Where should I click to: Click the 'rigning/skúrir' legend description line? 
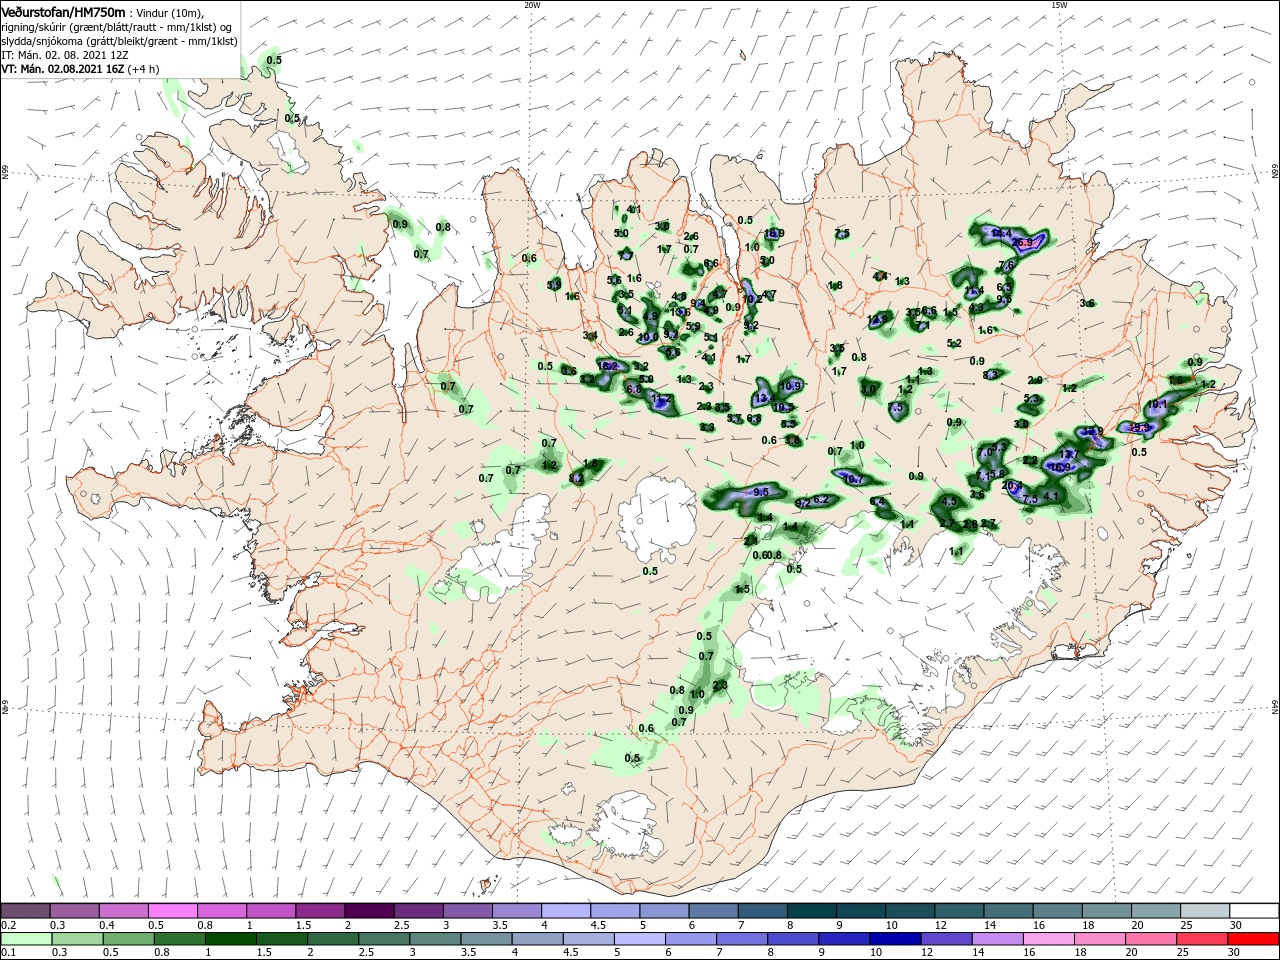point(116,27)
